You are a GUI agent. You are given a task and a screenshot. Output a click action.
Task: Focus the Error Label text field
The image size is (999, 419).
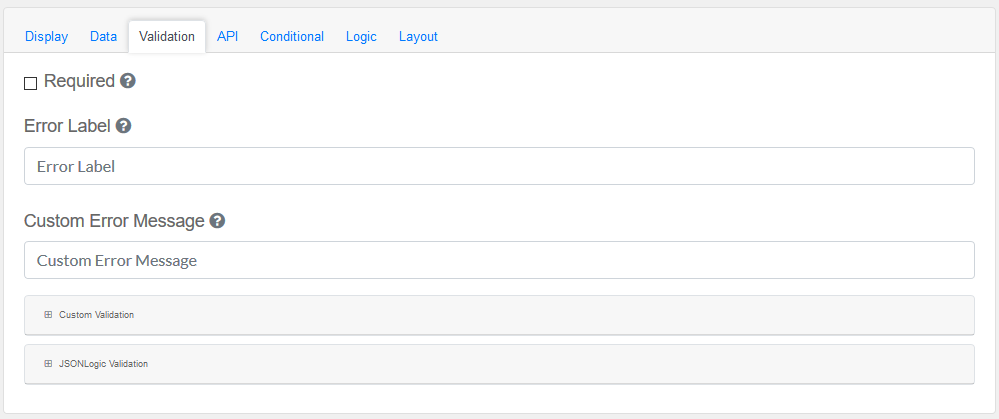[499, 167]
